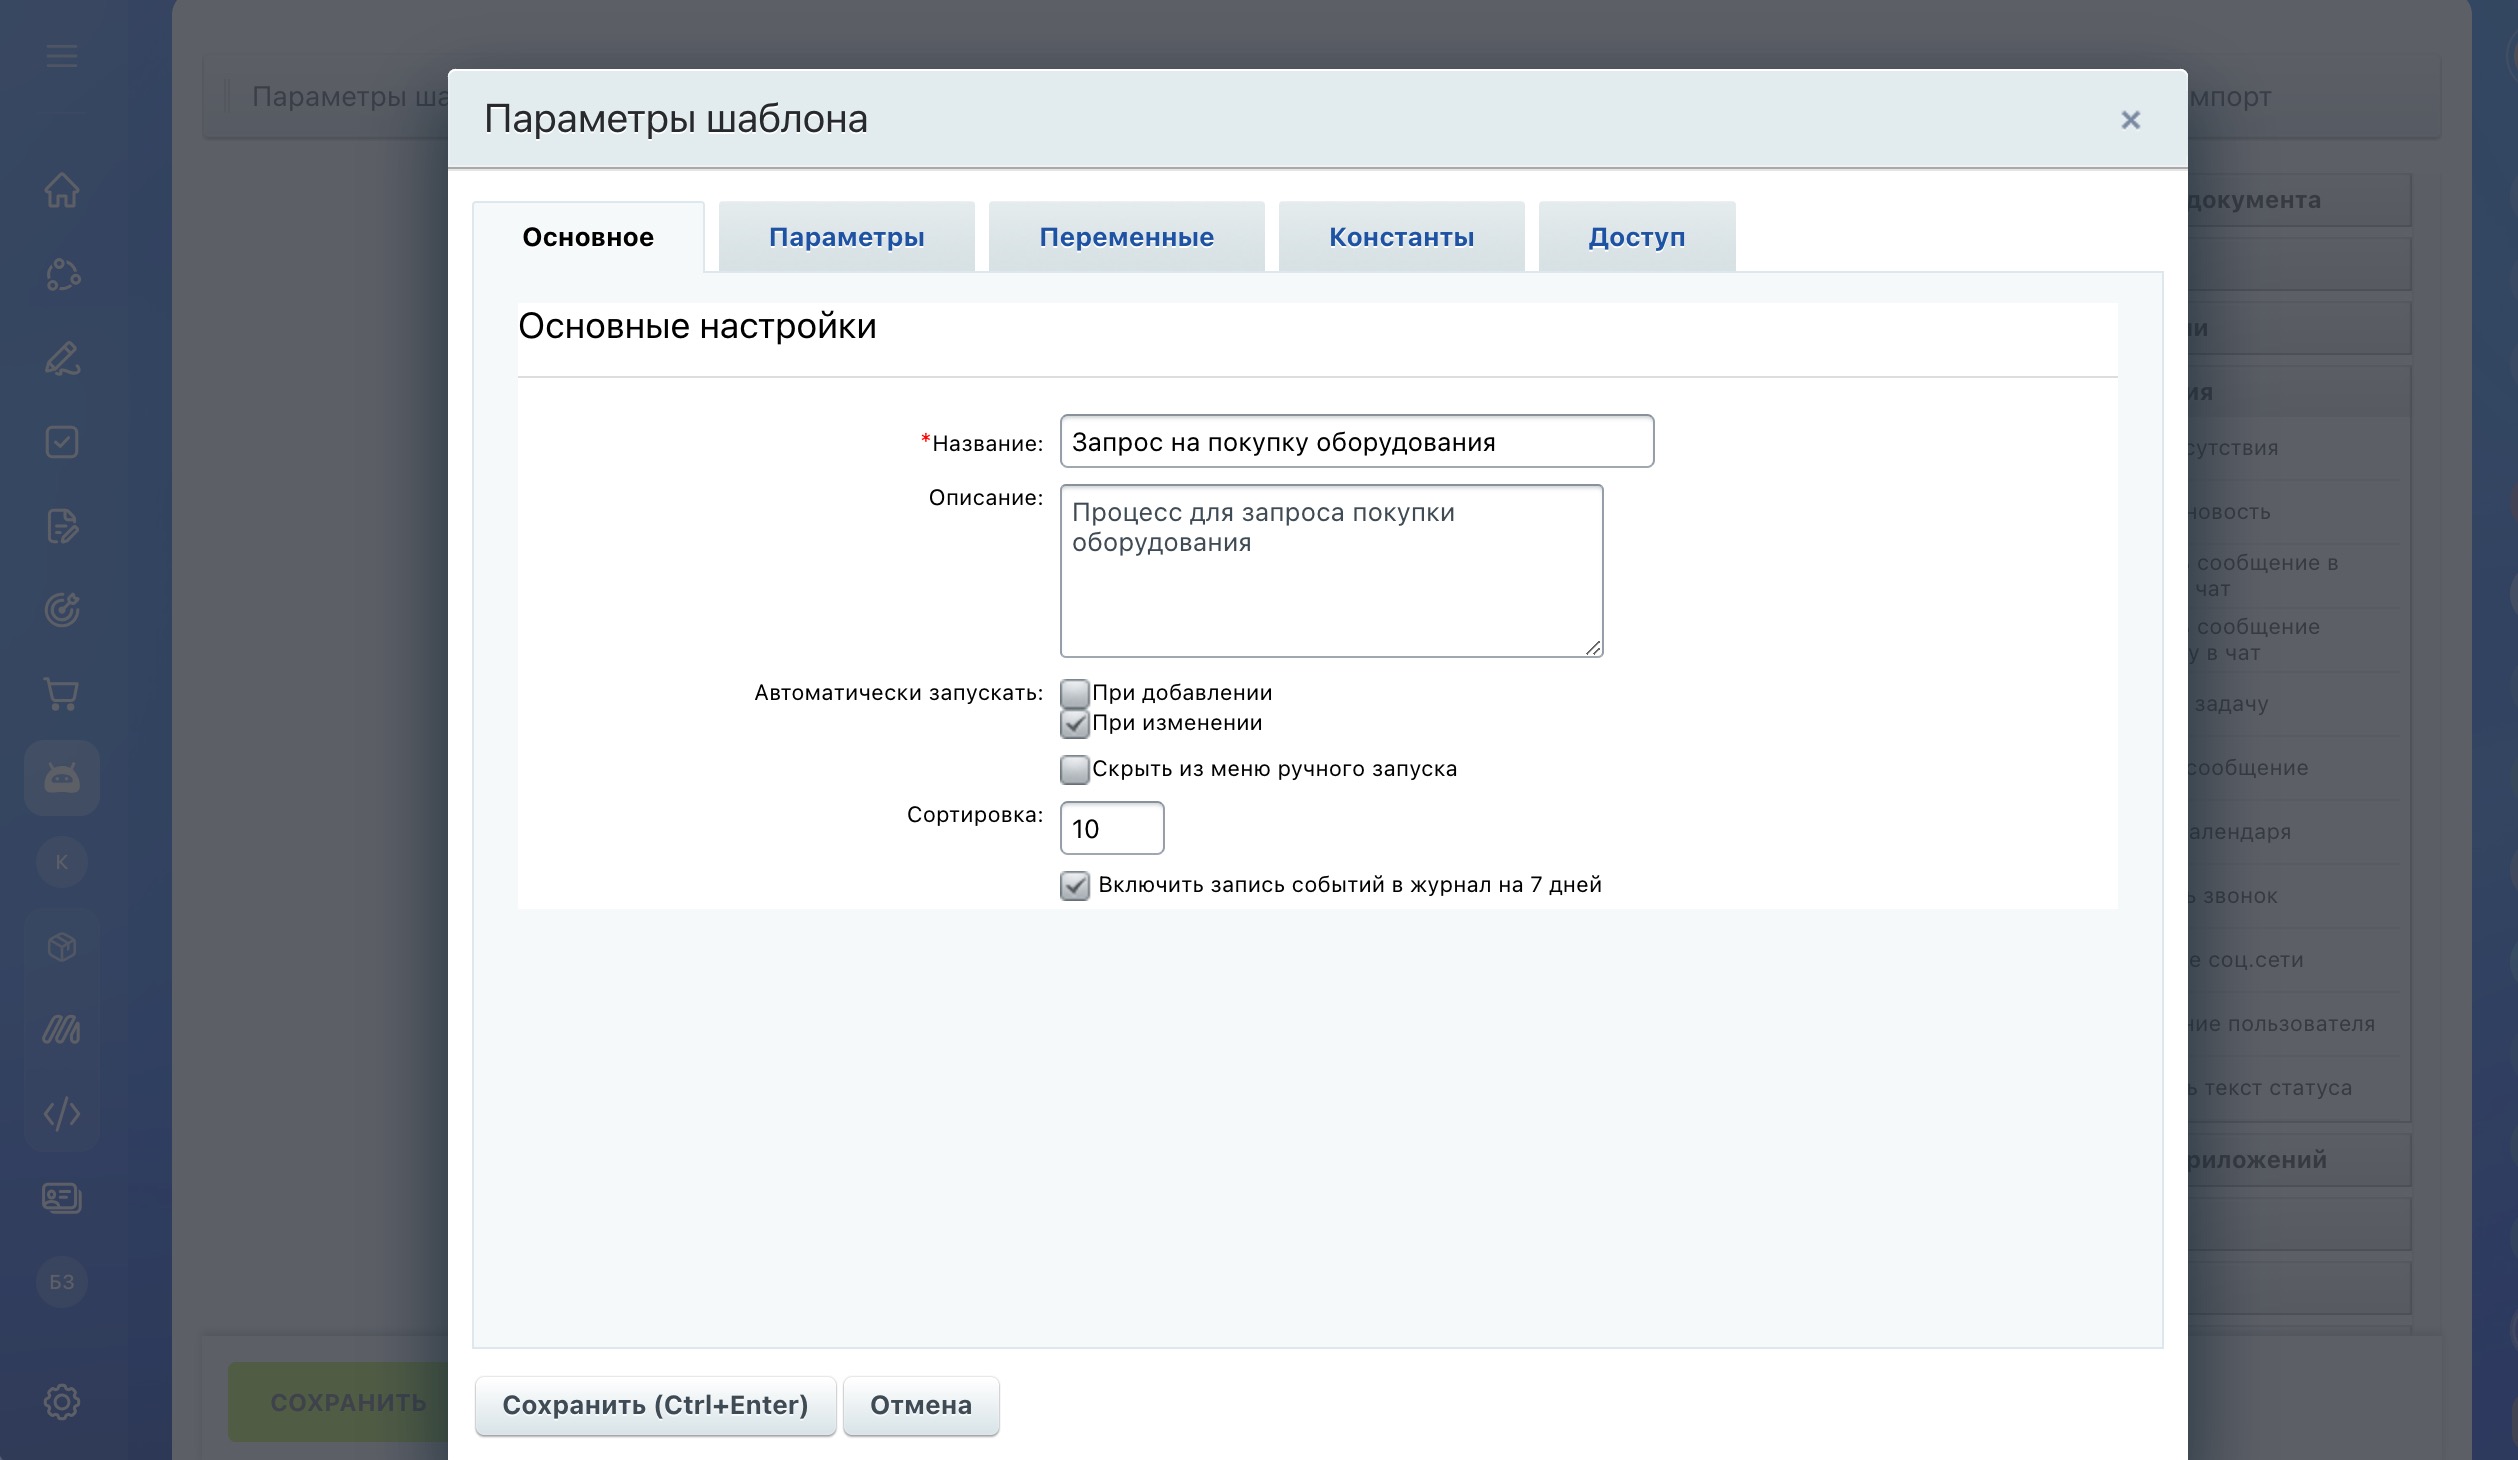Click into the Название input field
The image size is (2518, 1460).
(1357, 441)
